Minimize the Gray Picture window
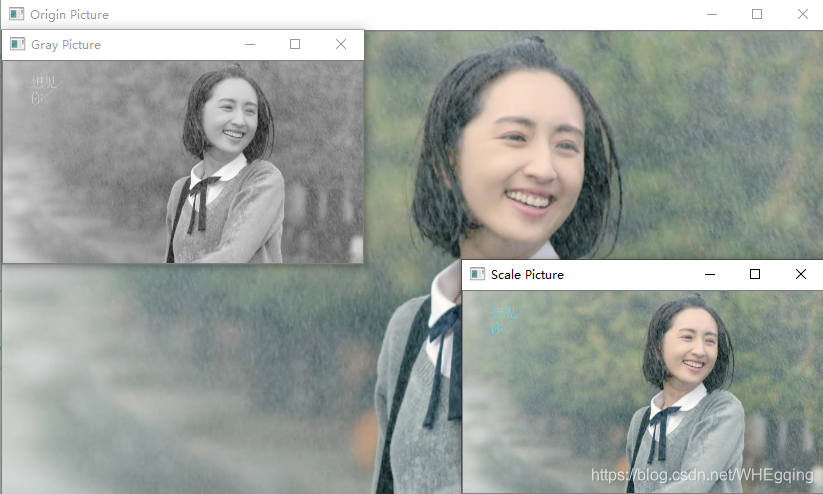Image resolution: width=823 pixels, height=494 pixels. 250,44
